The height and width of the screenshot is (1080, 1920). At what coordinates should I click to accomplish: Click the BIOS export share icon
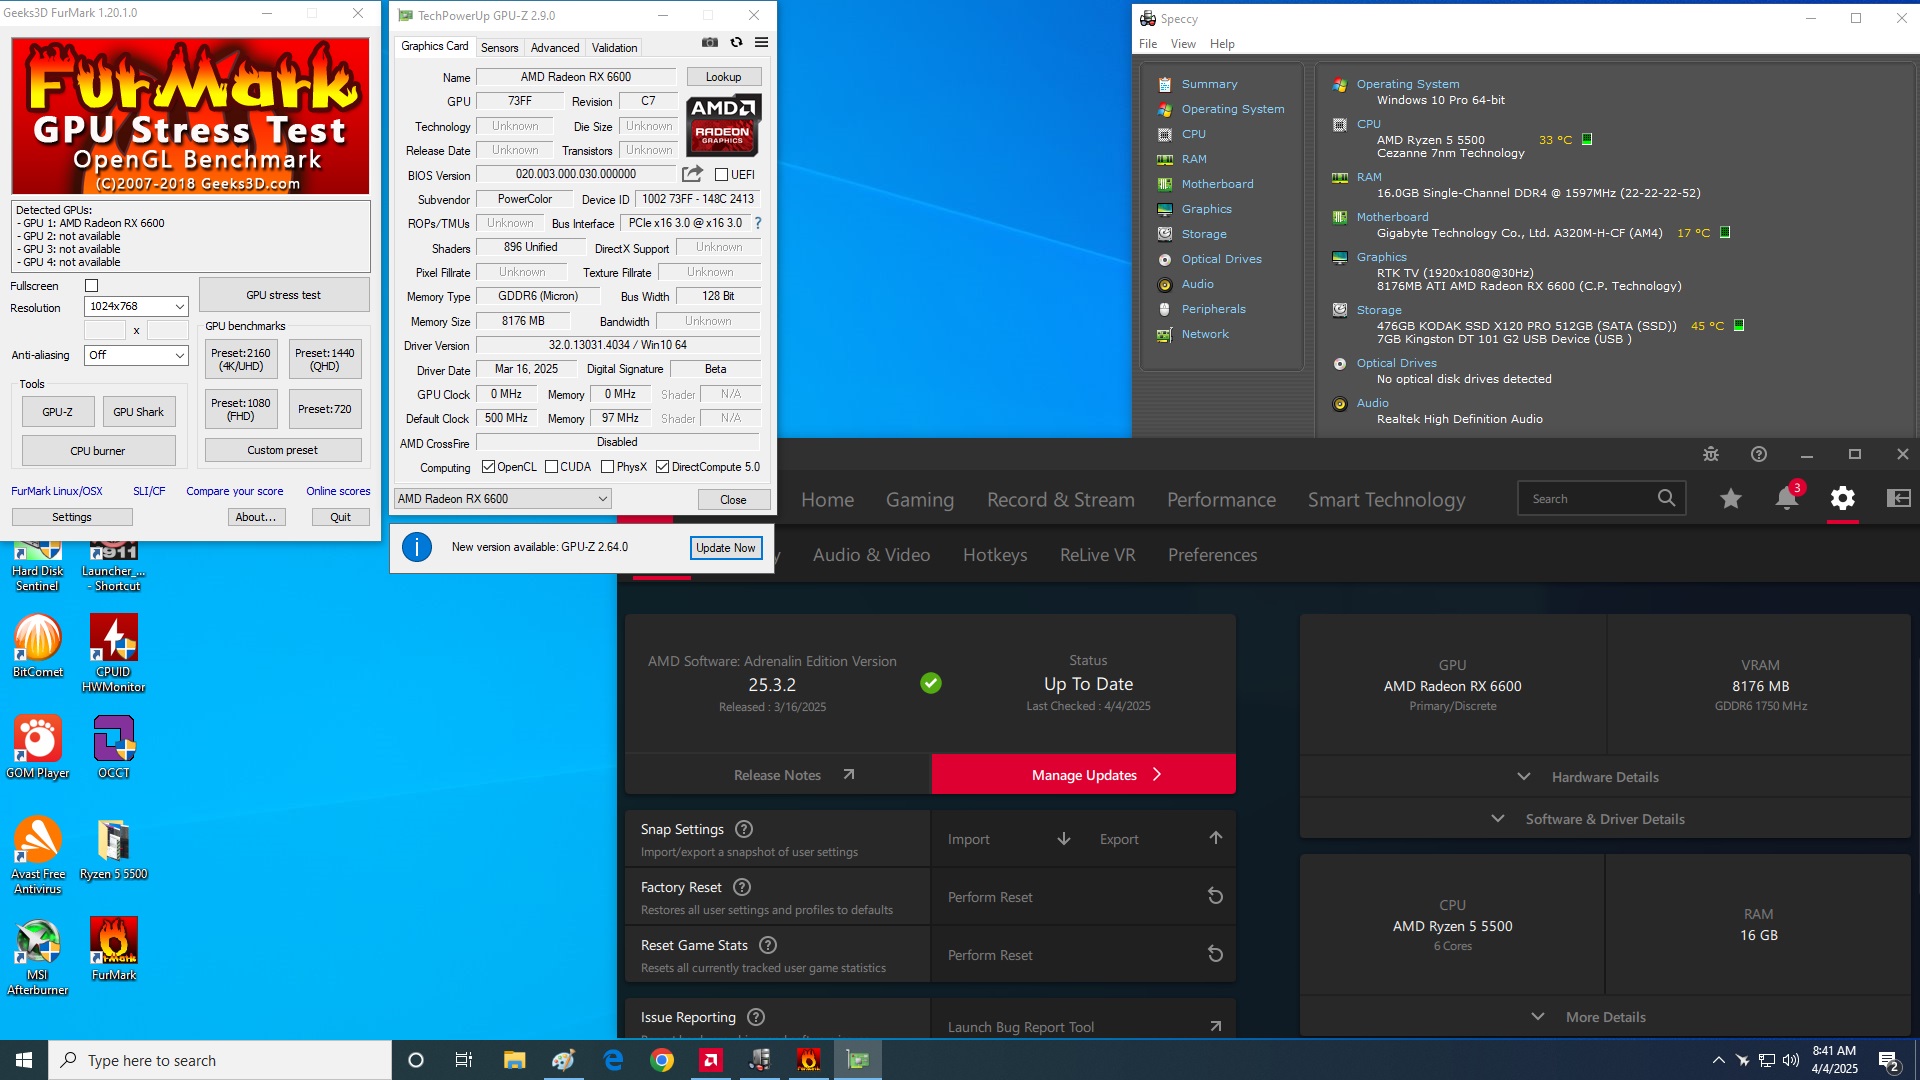click(x=692, y=174)
